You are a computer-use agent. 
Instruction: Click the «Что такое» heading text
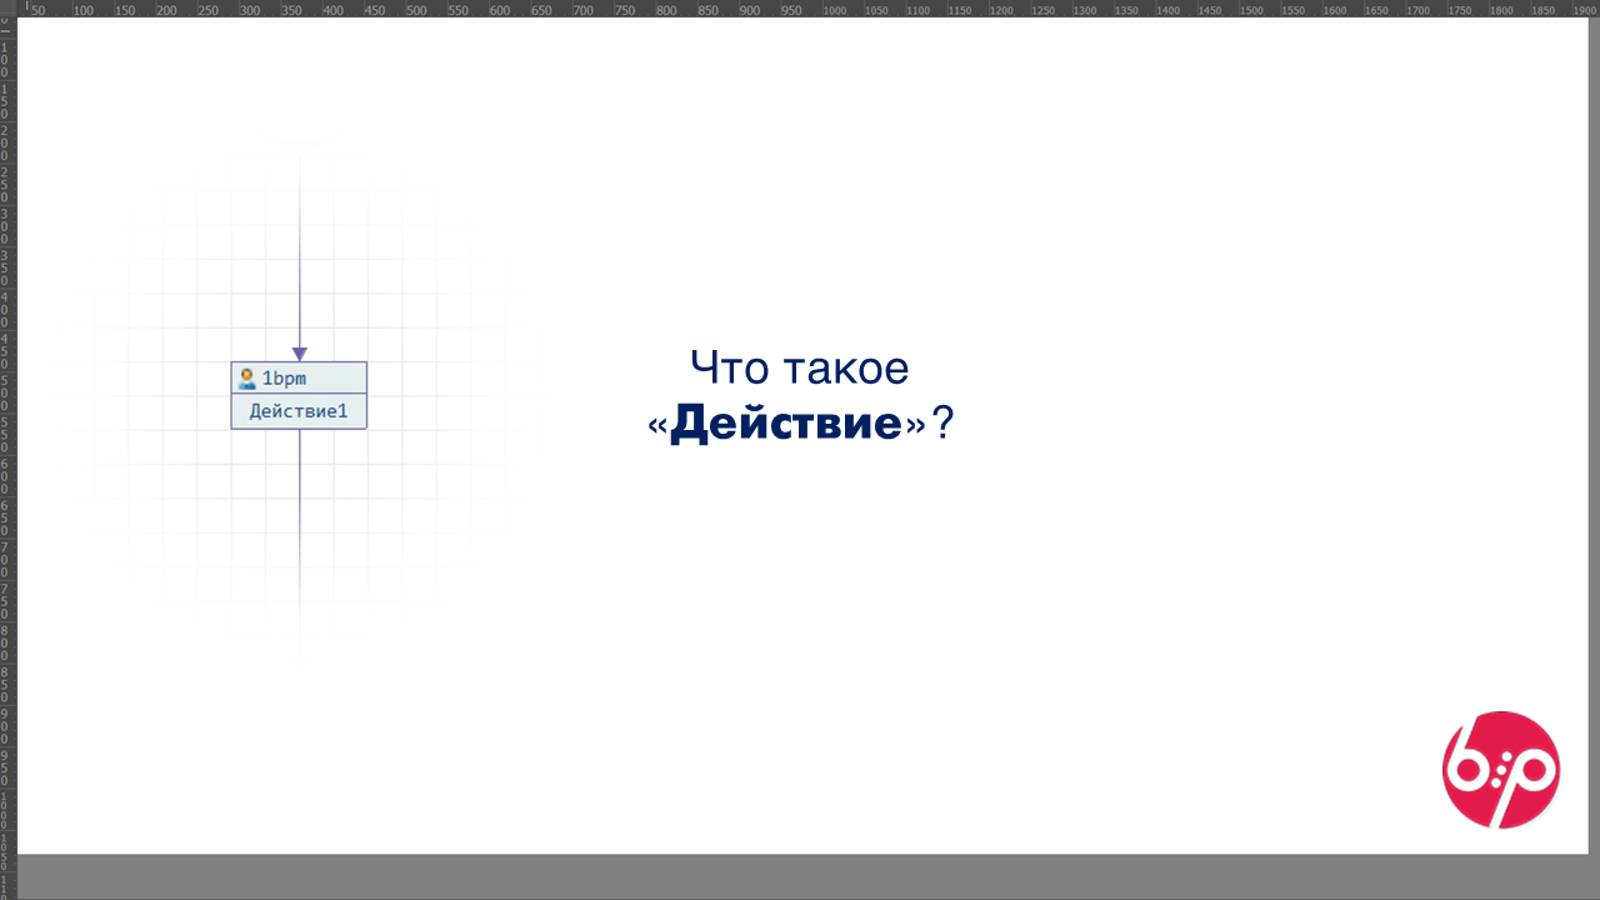pyautogui.click(x=798, y=368)
